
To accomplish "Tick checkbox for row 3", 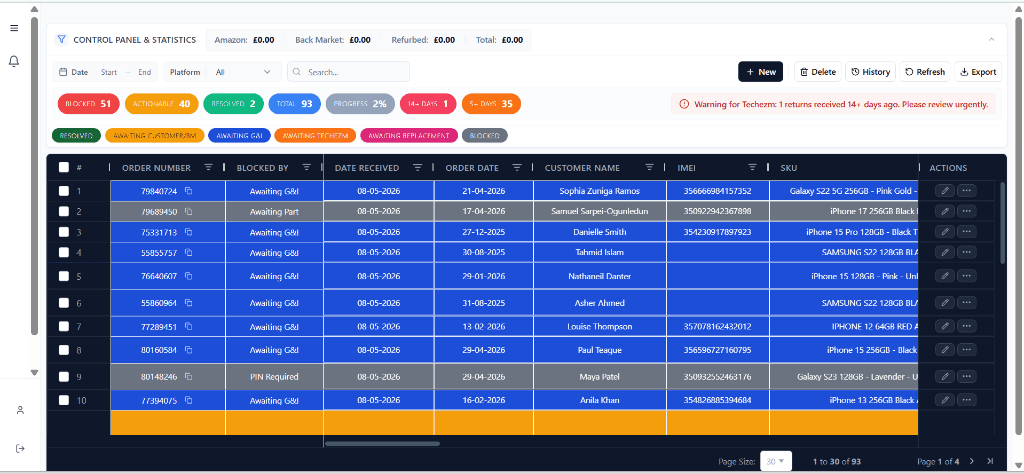I will pos(63,232).
